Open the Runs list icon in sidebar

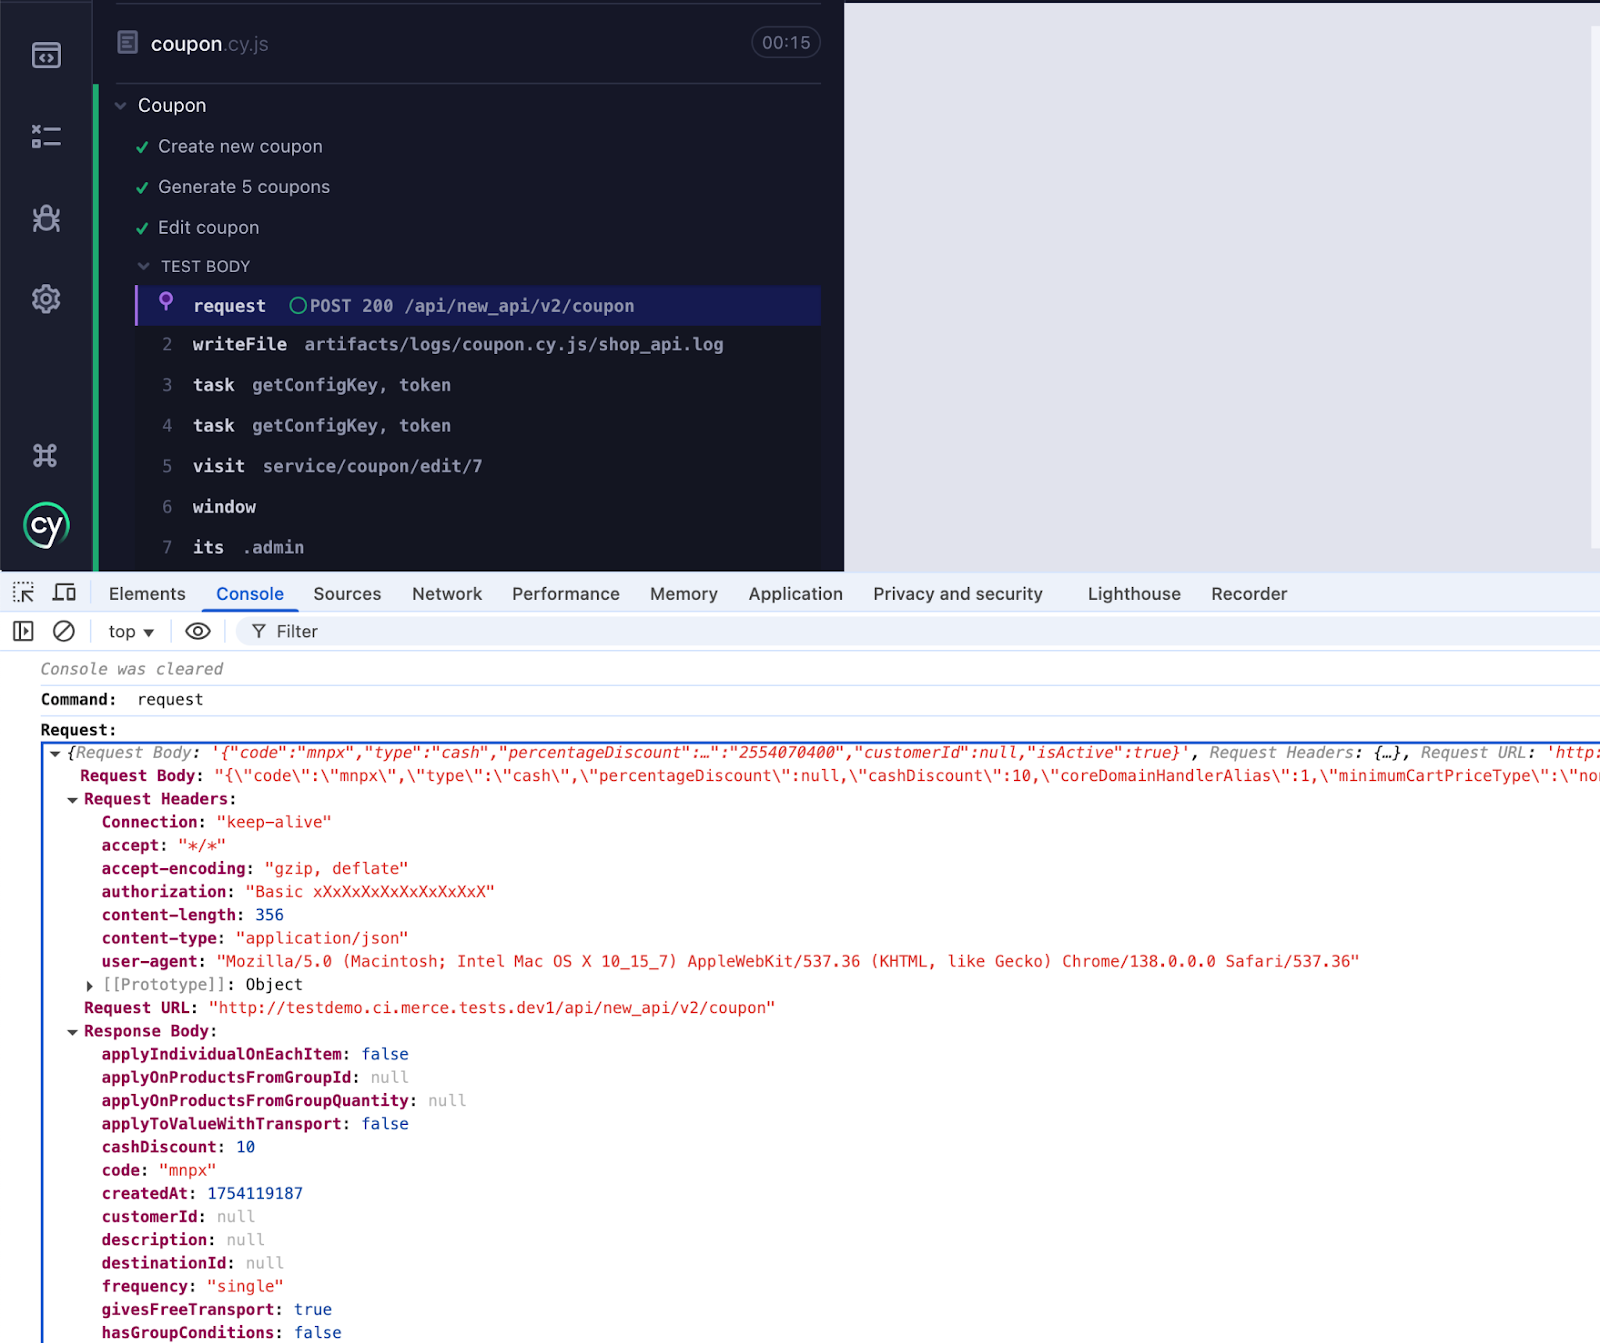46,136
